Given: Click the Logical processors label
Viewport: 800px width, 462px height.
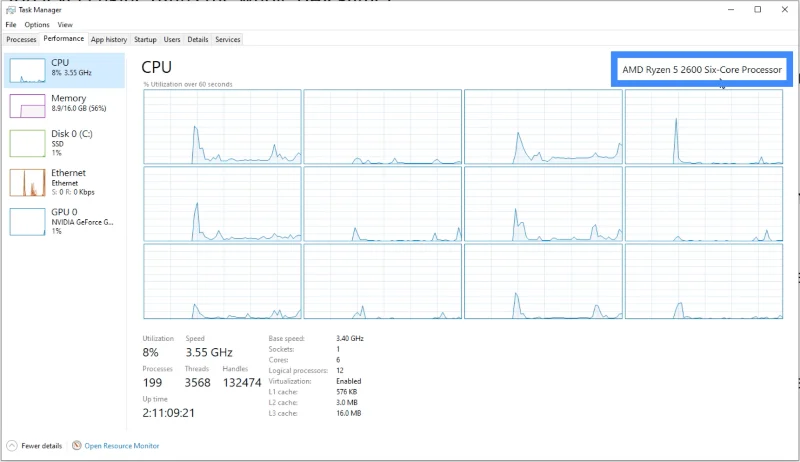Looking at the screenshot, I should (298, 370).
